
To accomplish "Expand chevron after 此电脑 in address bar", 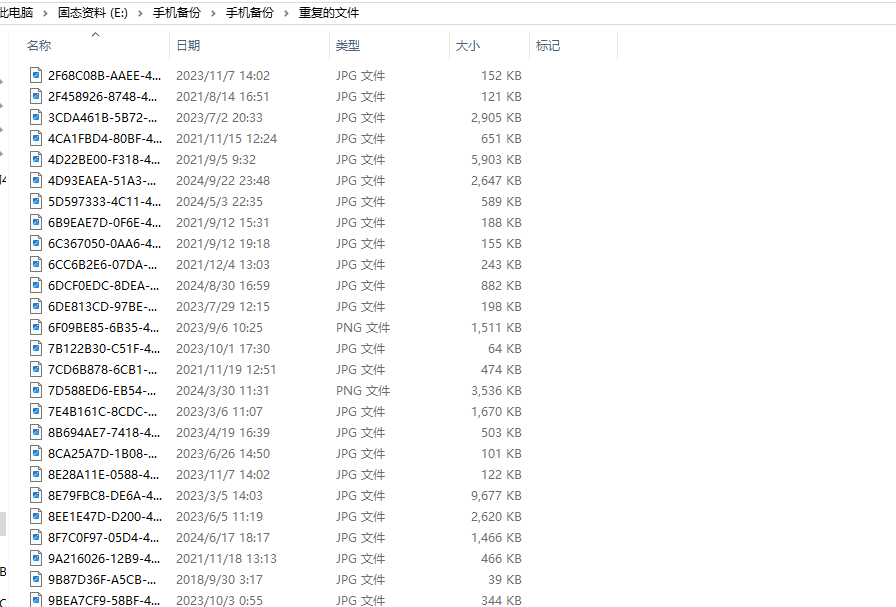I will tap(45, 13).
